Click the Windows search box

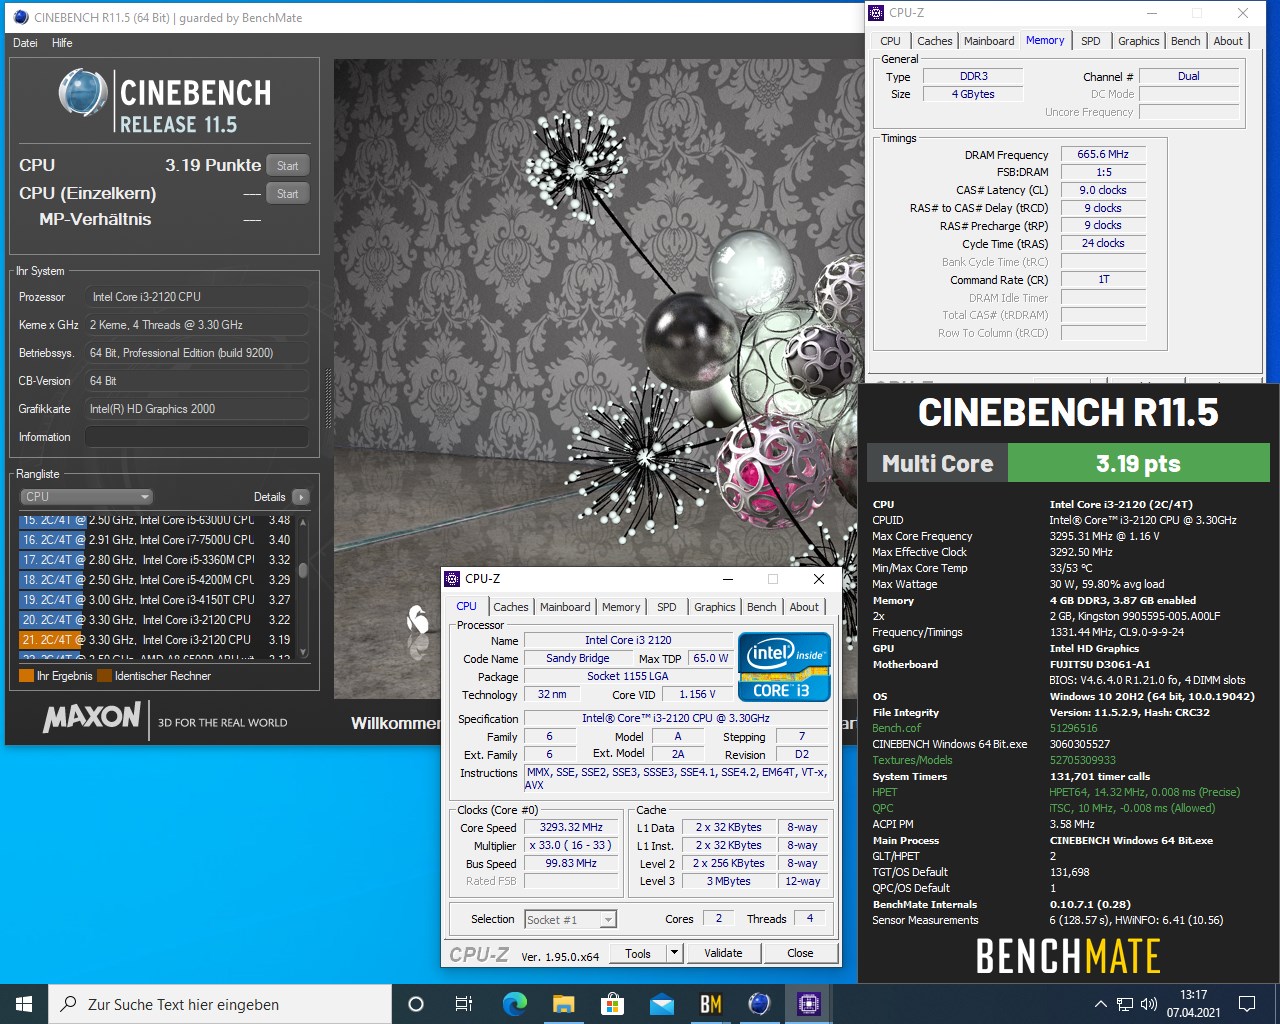(220, 1004)
